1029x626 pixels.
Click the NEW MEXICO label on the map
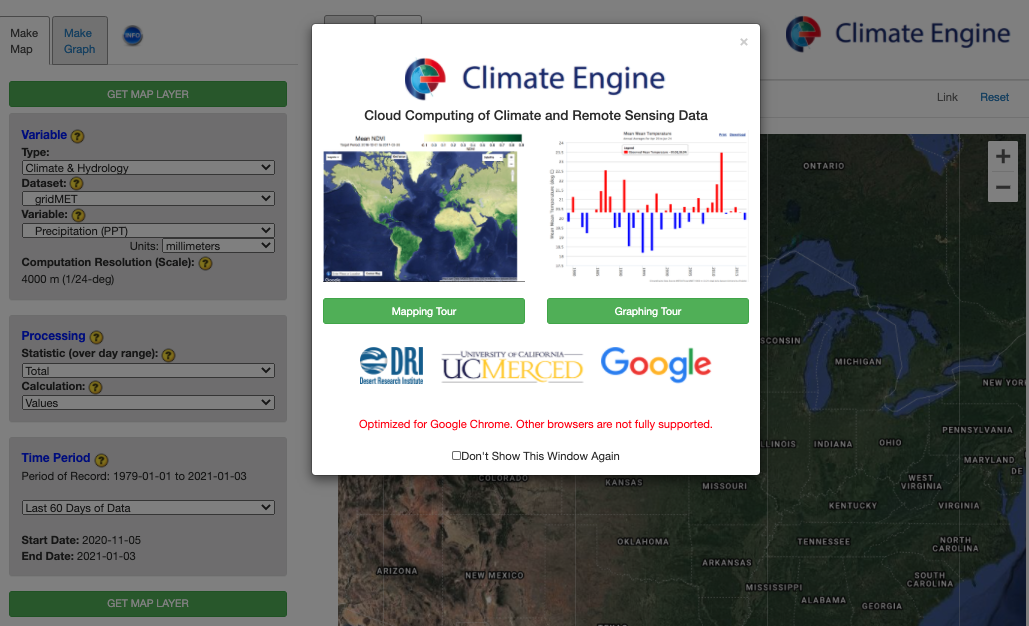pos(494,575)
